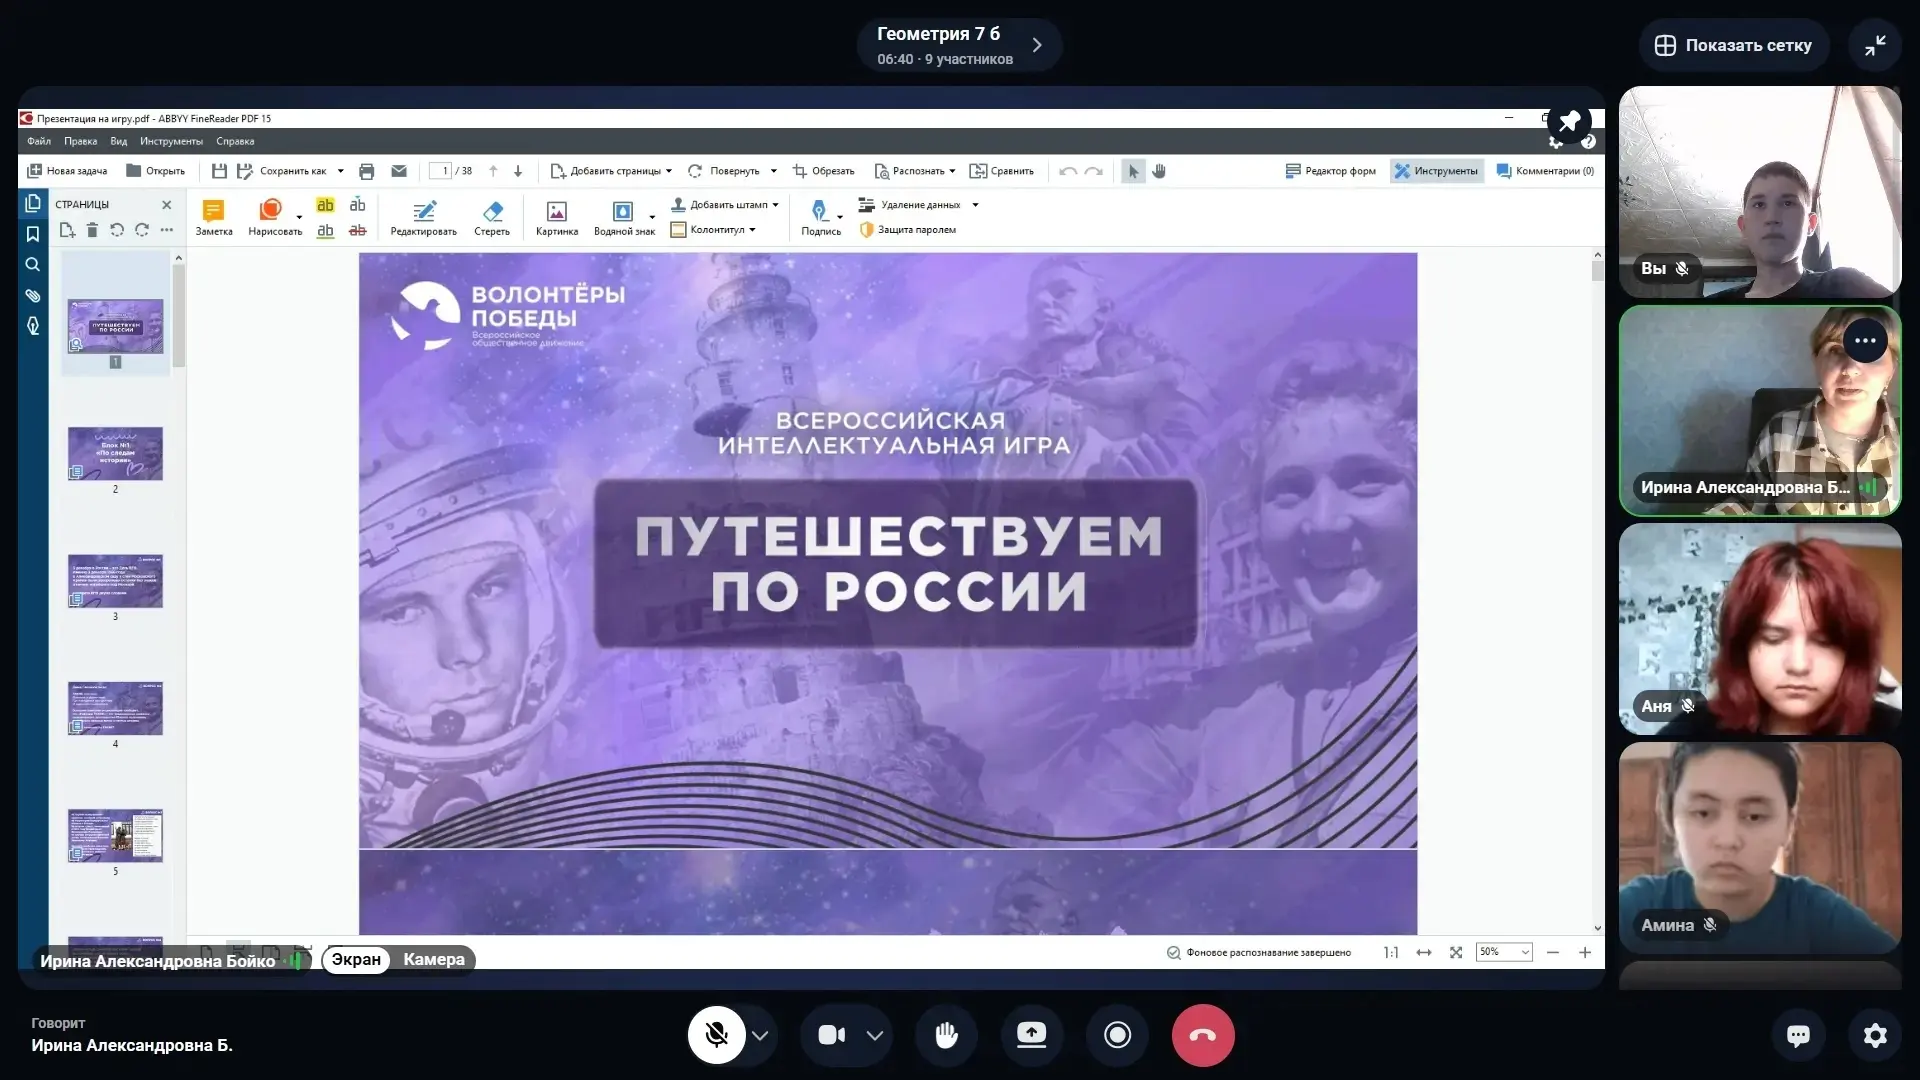This screenshot has width=1920, height=1080.
Task: Go to the next page arrow
Action: click(518, 171)
